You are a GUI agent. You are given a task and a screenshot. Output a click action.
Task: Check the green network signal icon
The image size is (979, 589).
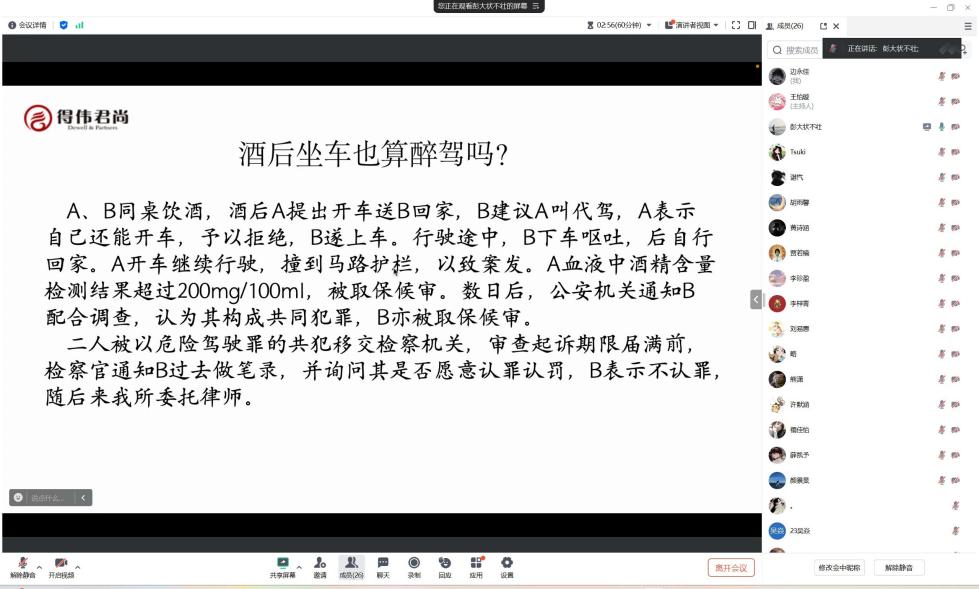tap(80, 25)
